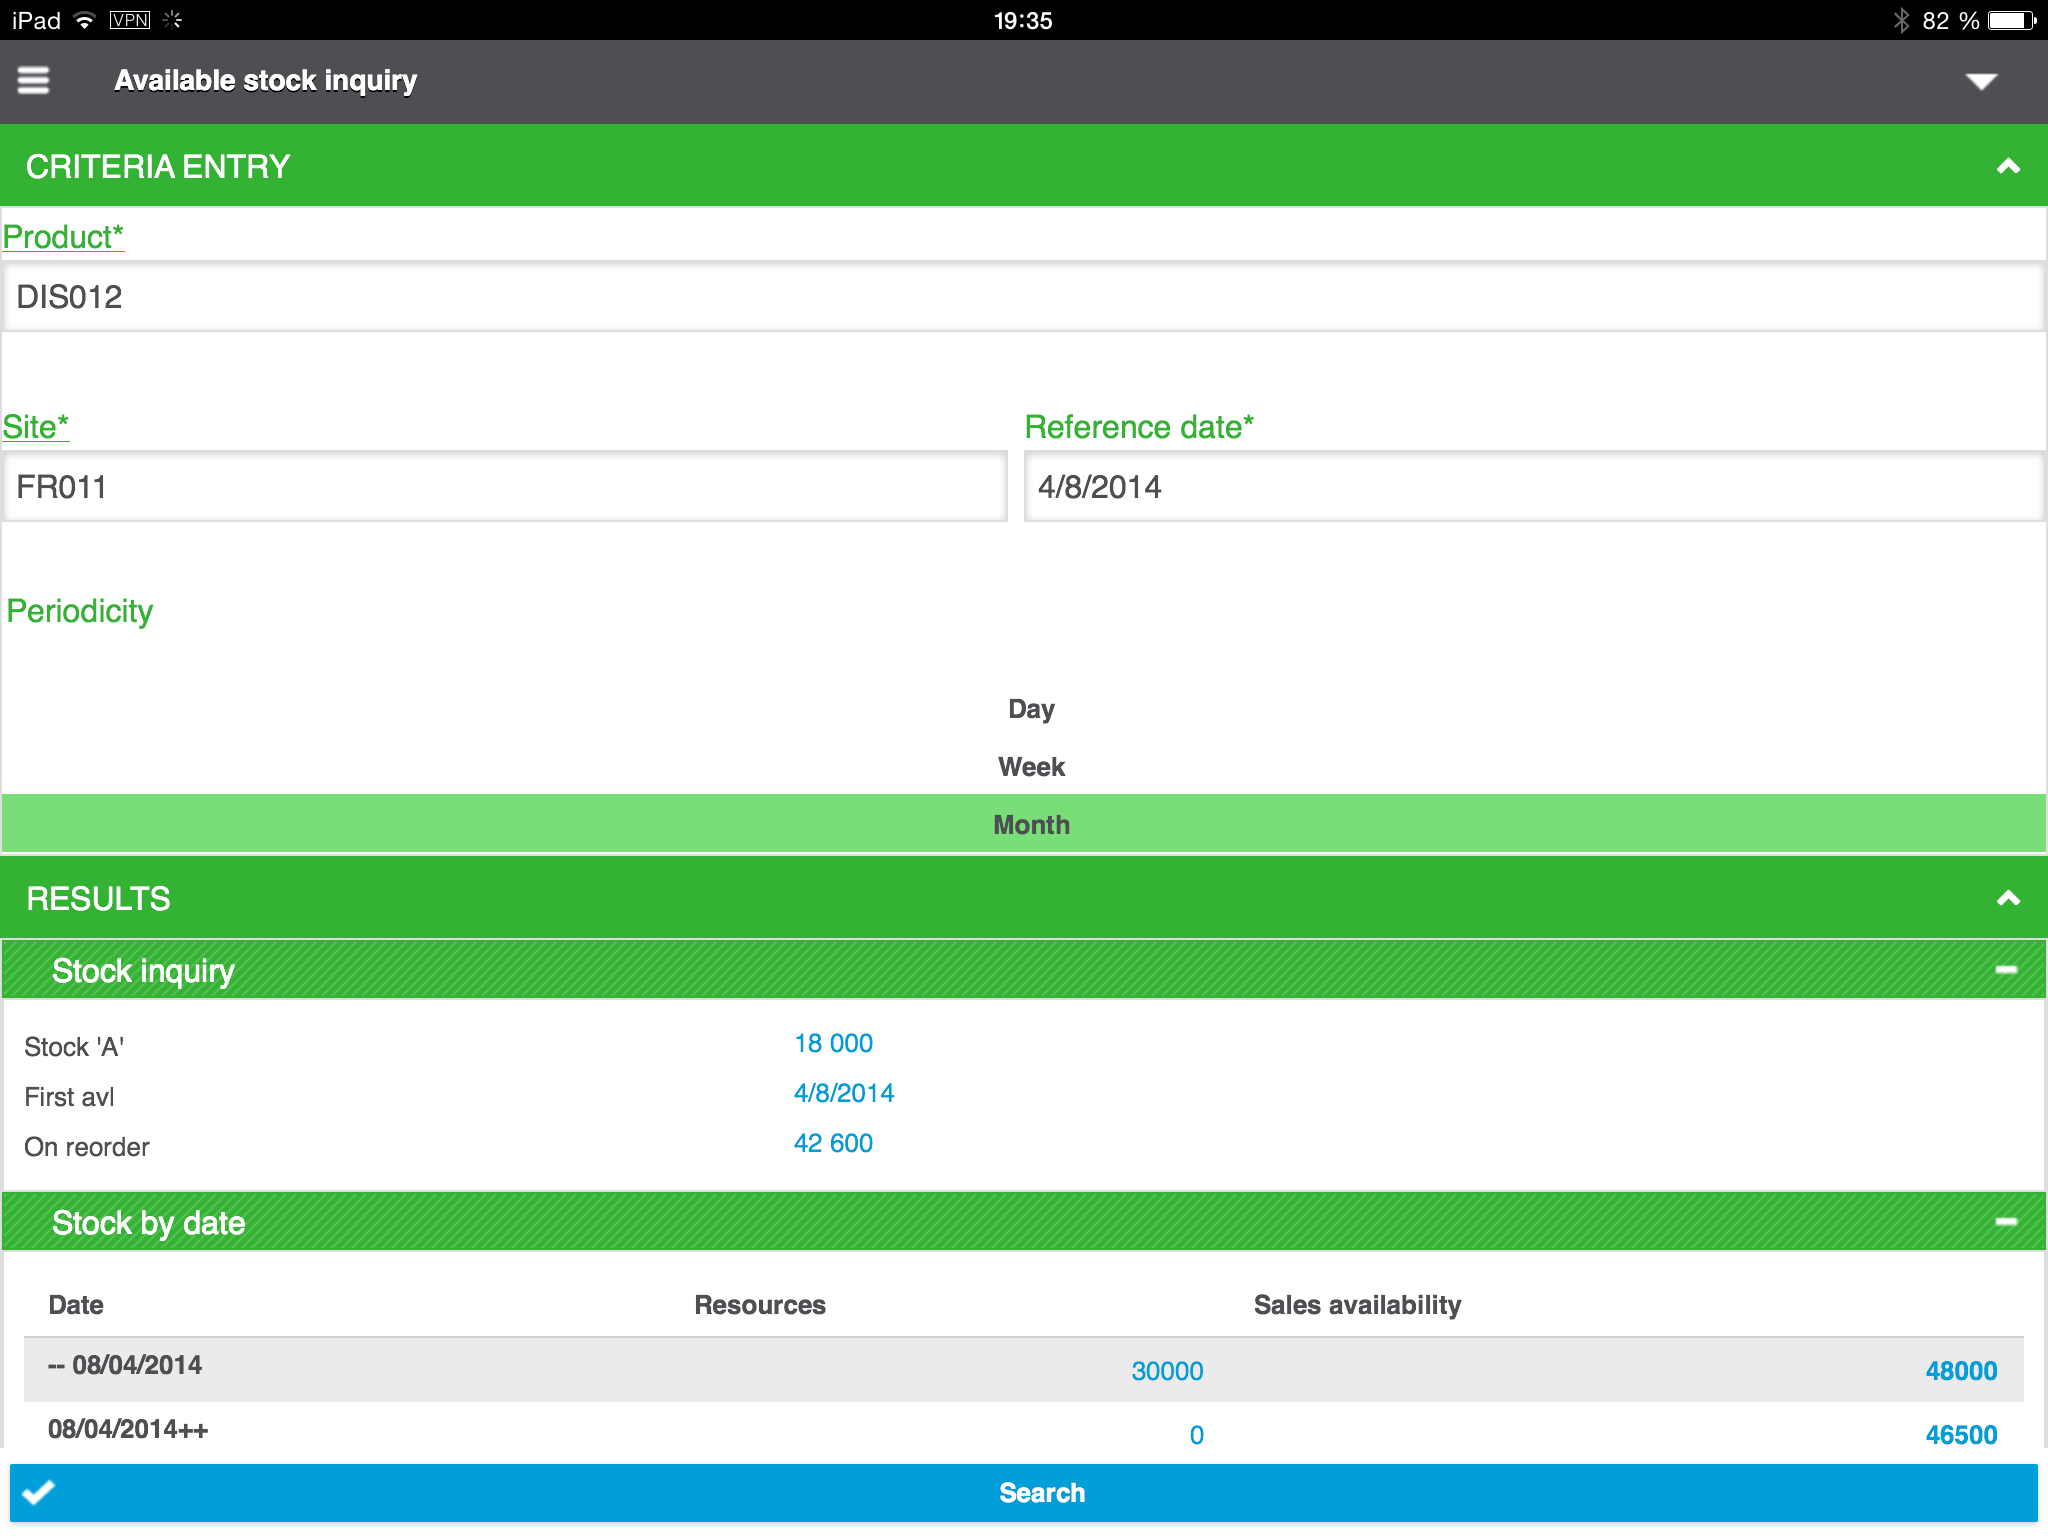Collapse the CRITERIA ENTRY section chevron
The width and height of the screenshot is (2048, 1536).
(x=2007, y=165)
